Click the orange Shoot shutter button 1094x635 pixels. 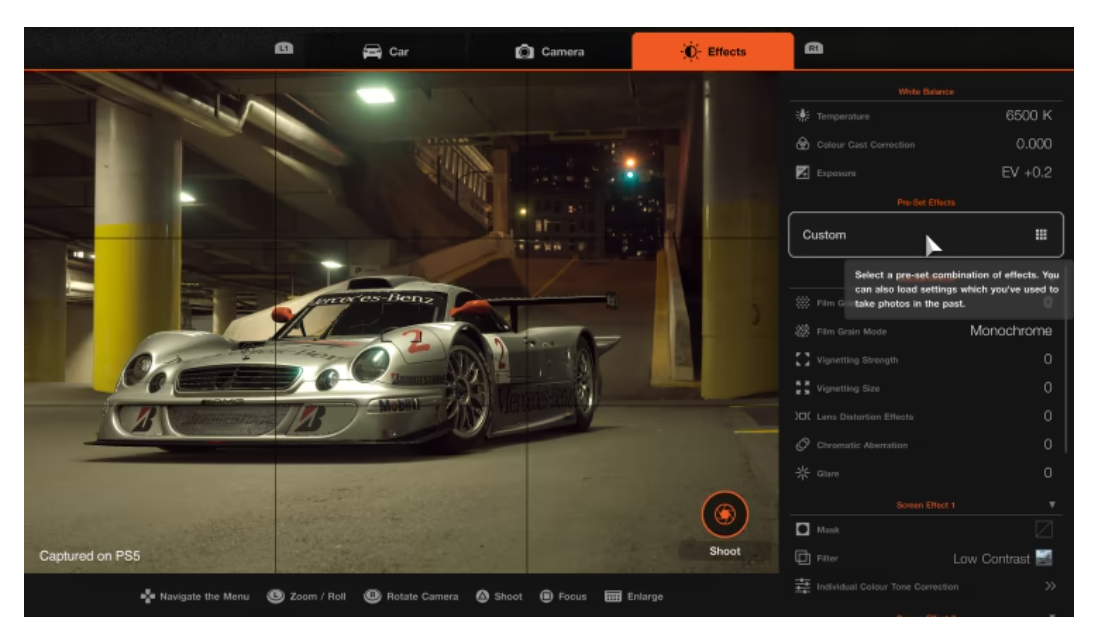coord(725,515)
